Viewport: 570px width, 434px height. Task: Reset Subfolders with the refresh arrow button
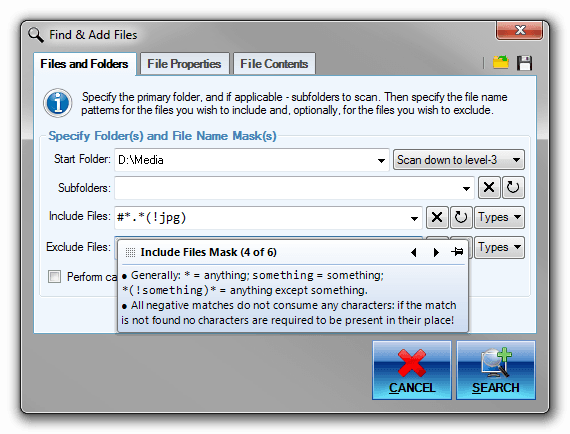click(x=513, y=188)
